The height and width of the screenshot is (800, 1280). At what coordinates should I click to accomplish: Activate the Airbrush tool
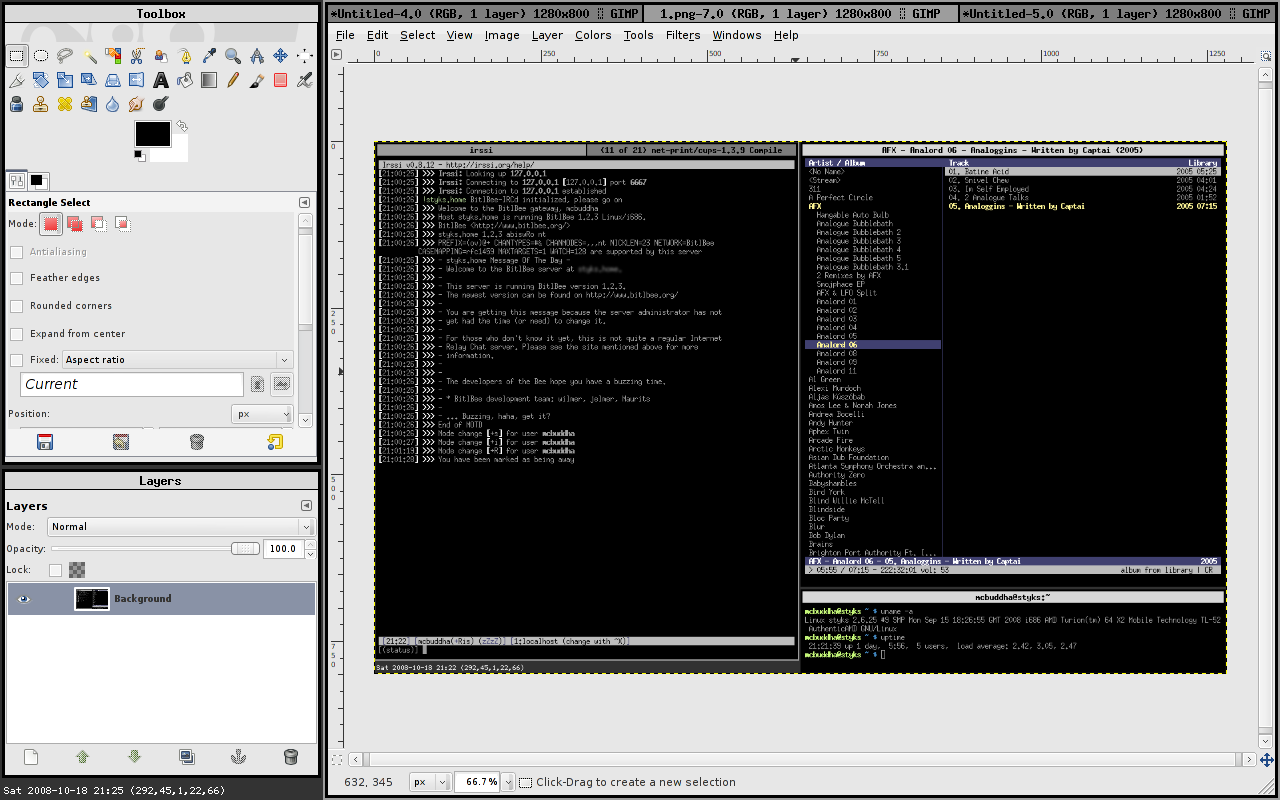[x=305, y=80]
